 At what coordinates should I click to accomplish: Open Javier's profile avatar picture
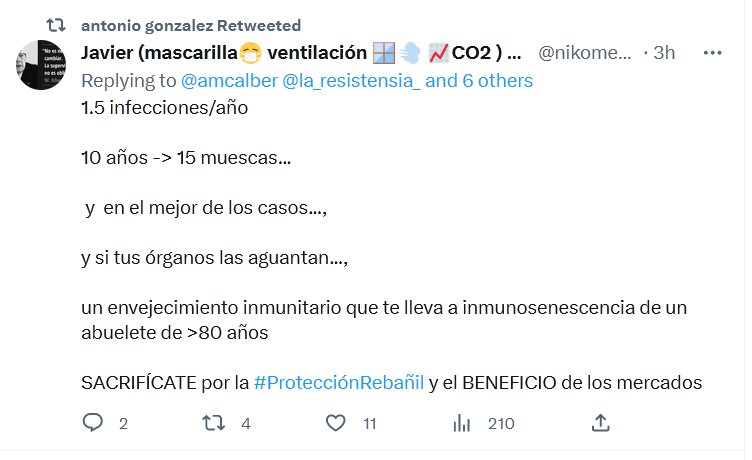(x=42, y=66)
